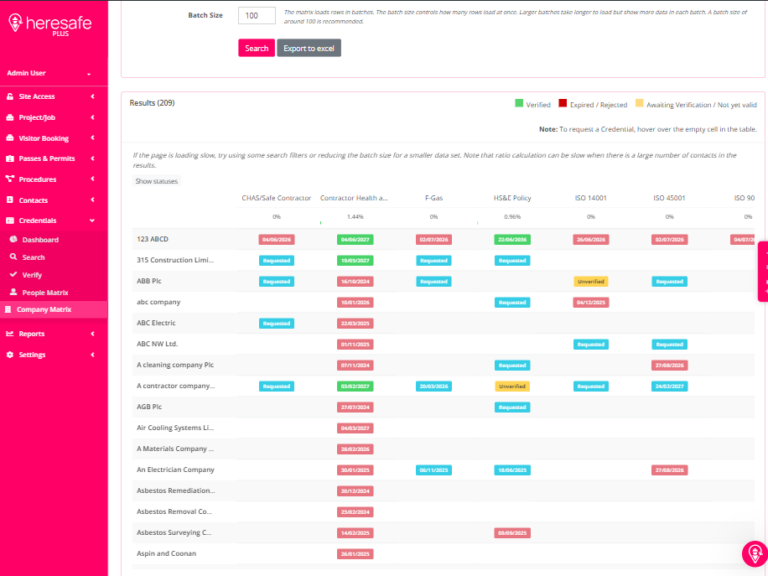Click the Show statuses button

pos(156,181)
